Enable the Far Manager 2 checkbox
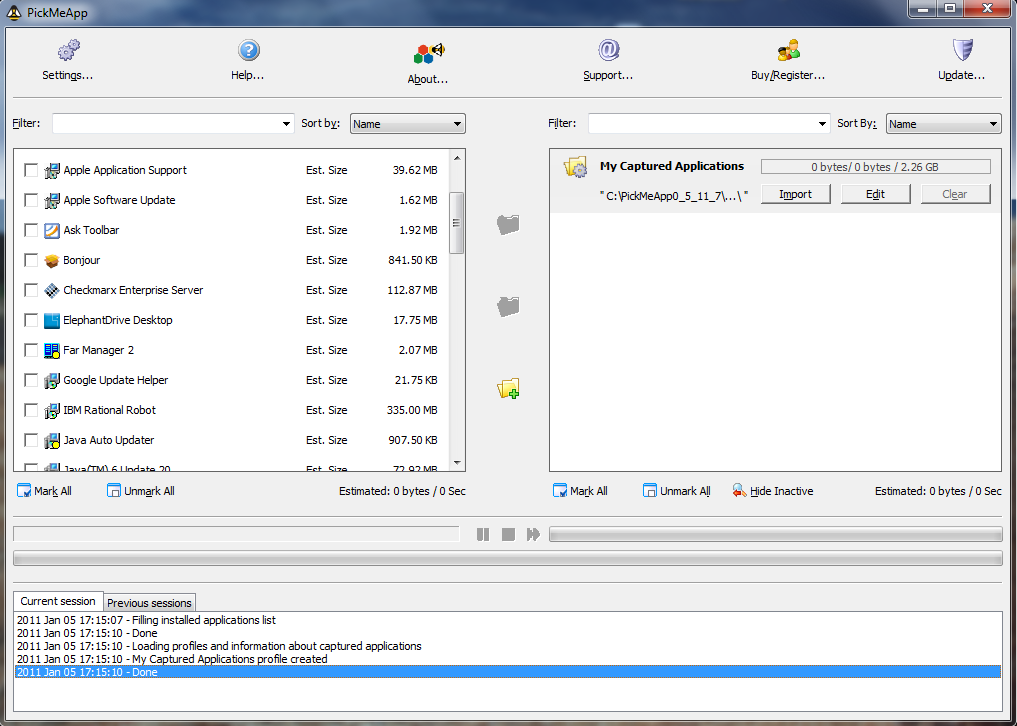1017x726 pixels. pyautogui.click(x=30, y=350)
